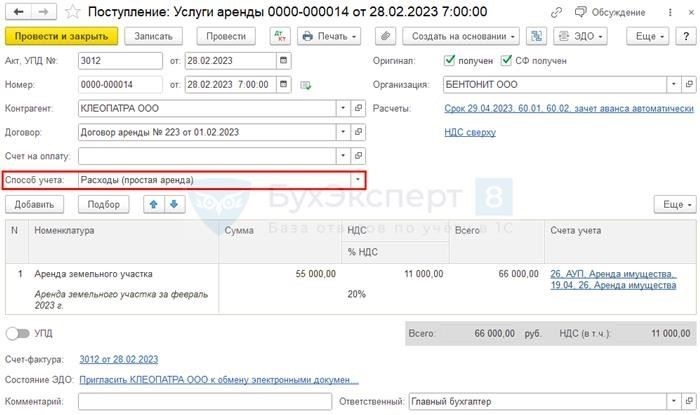Expand the Способ учета dropdown
This screenshot has height=415, width=700.
click(x=358, y=180)
